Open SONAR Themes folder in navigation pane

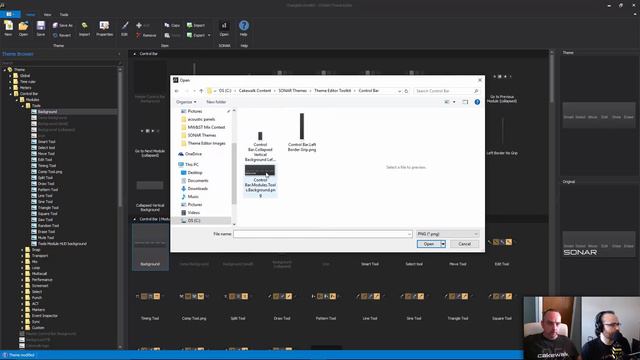point(202,135)
